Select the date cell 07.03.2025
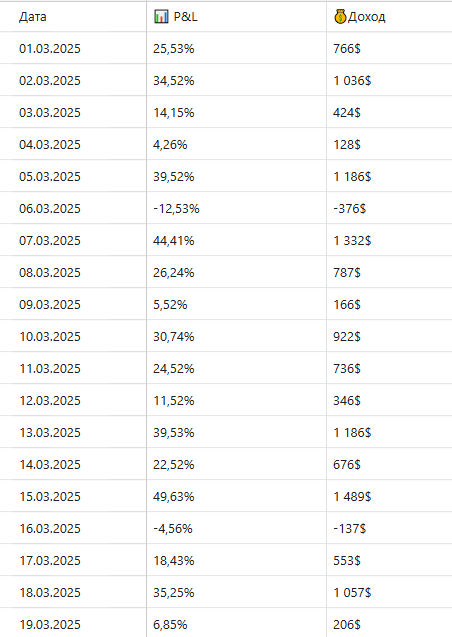 (50, 241)
